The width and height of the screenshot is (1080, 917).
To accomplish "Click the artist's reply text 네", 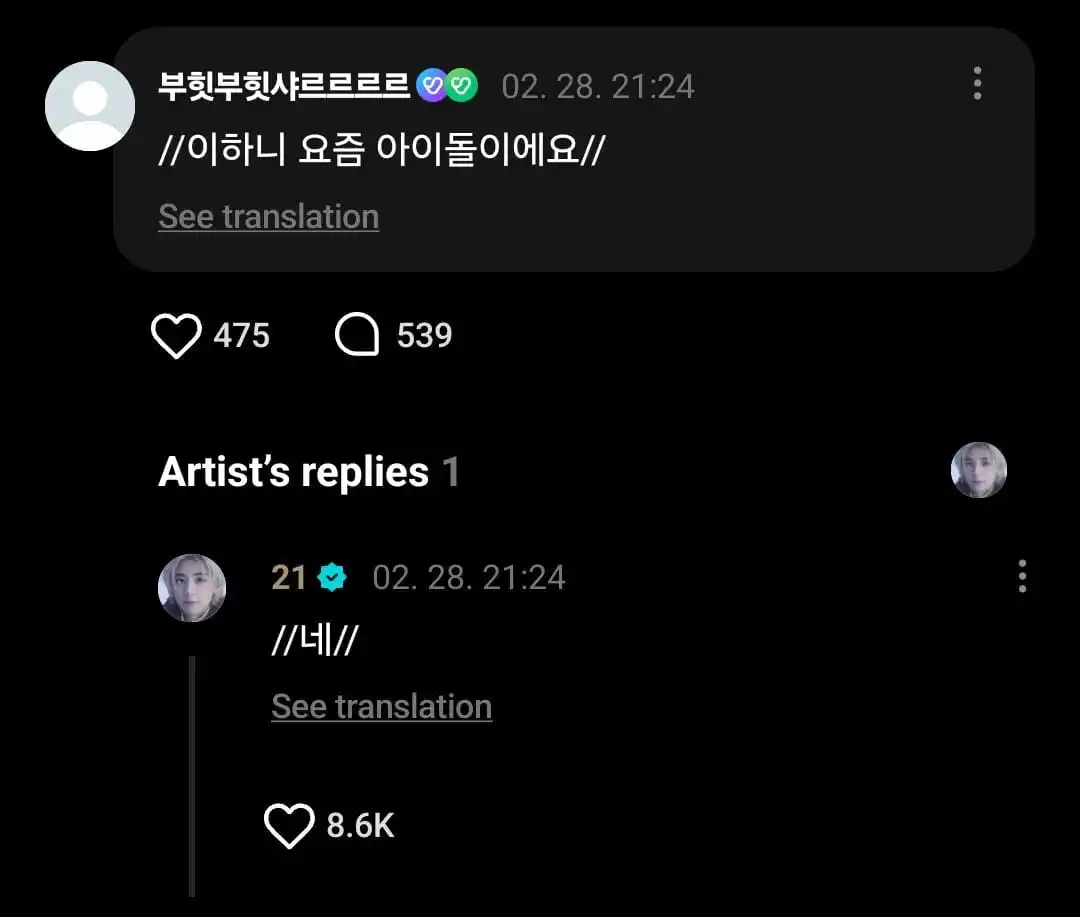I will point(314,643).
